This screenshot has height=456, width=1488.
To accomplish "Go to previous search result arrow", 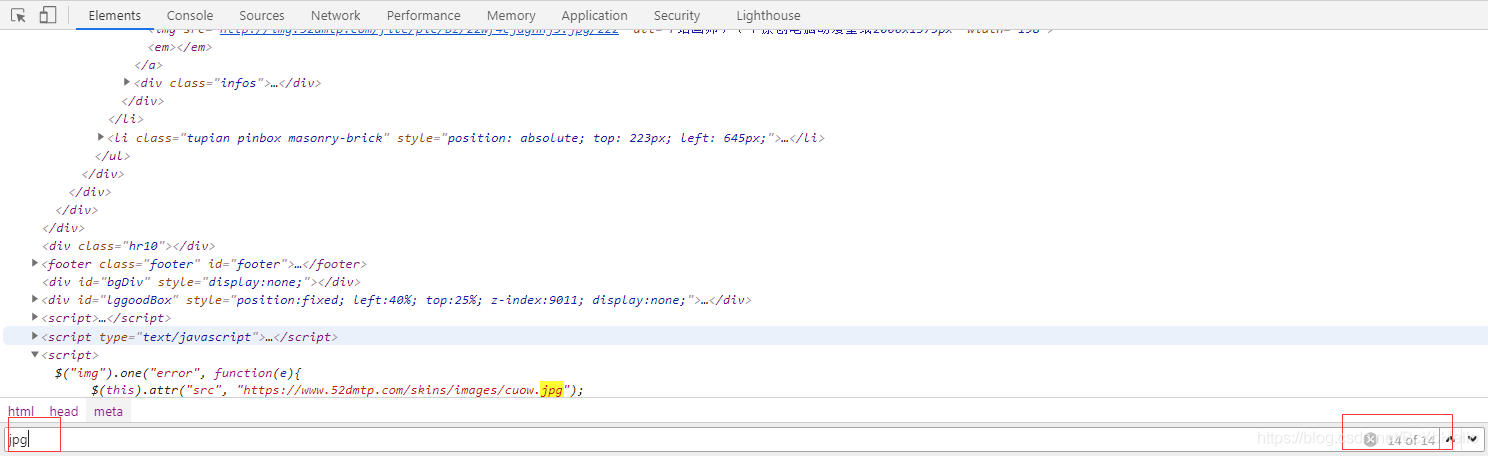I will [1451, 439].
